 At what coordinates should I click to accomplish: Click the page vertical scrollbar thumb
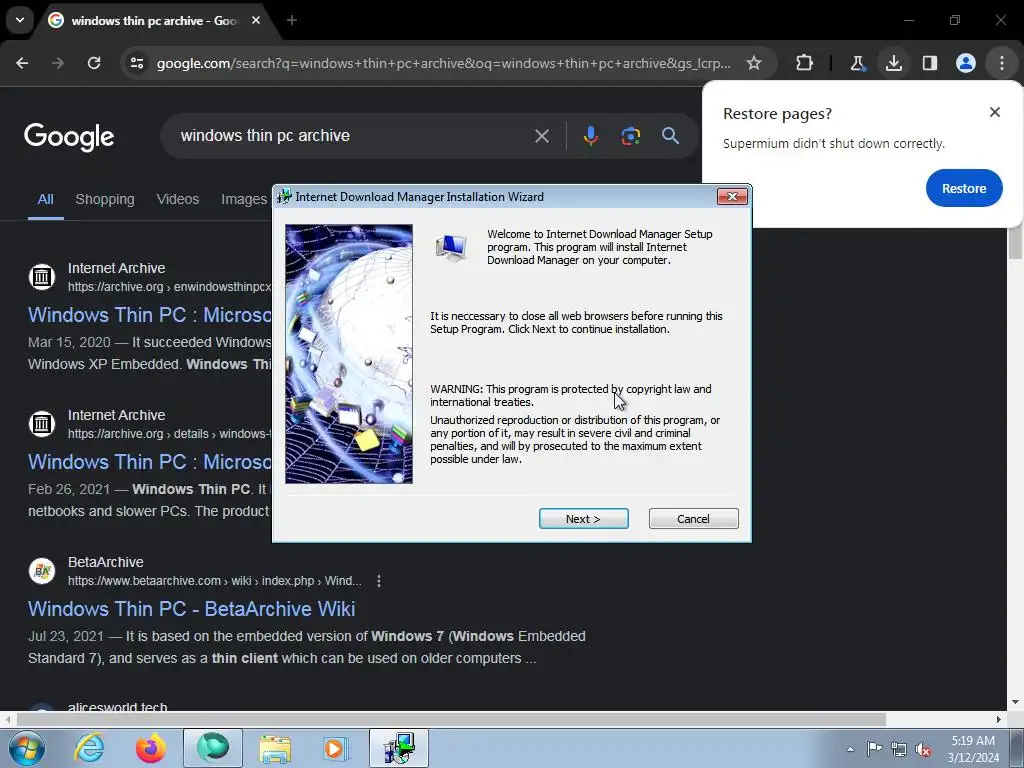[x=1015, y=244]
